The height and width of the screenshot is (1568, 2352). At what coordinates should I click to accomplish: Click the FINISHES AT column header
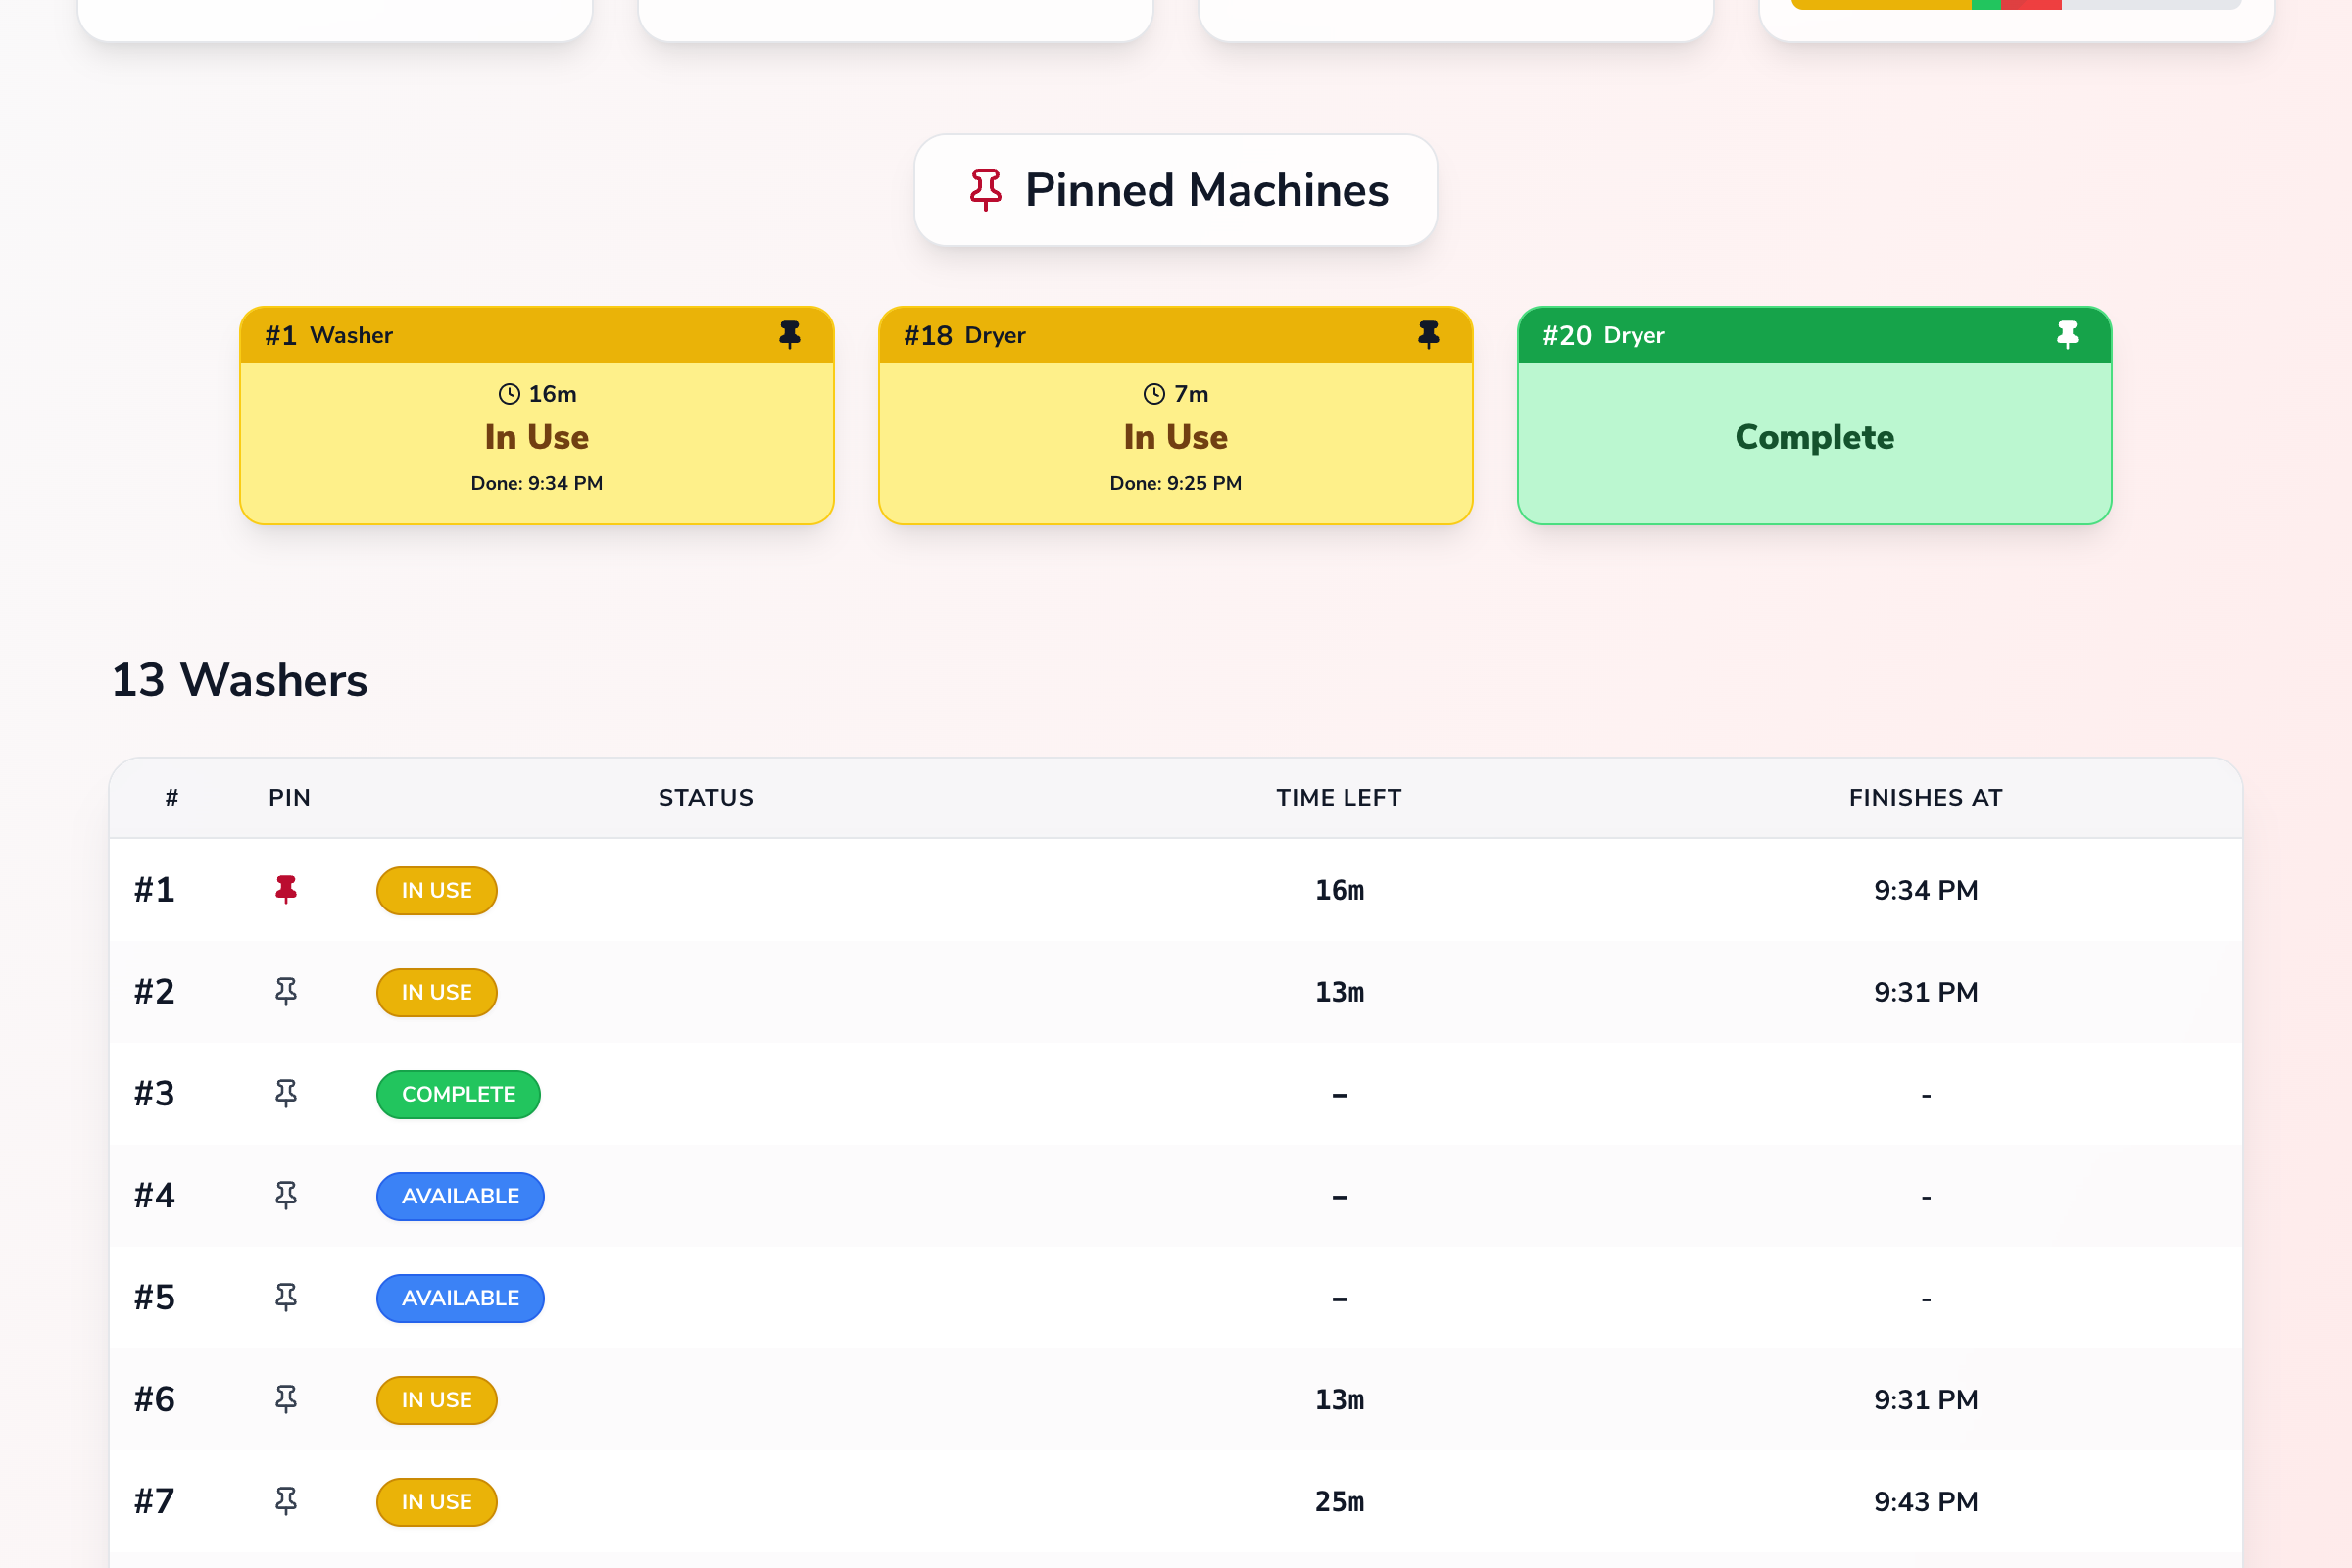click(x=1925, y=797)
